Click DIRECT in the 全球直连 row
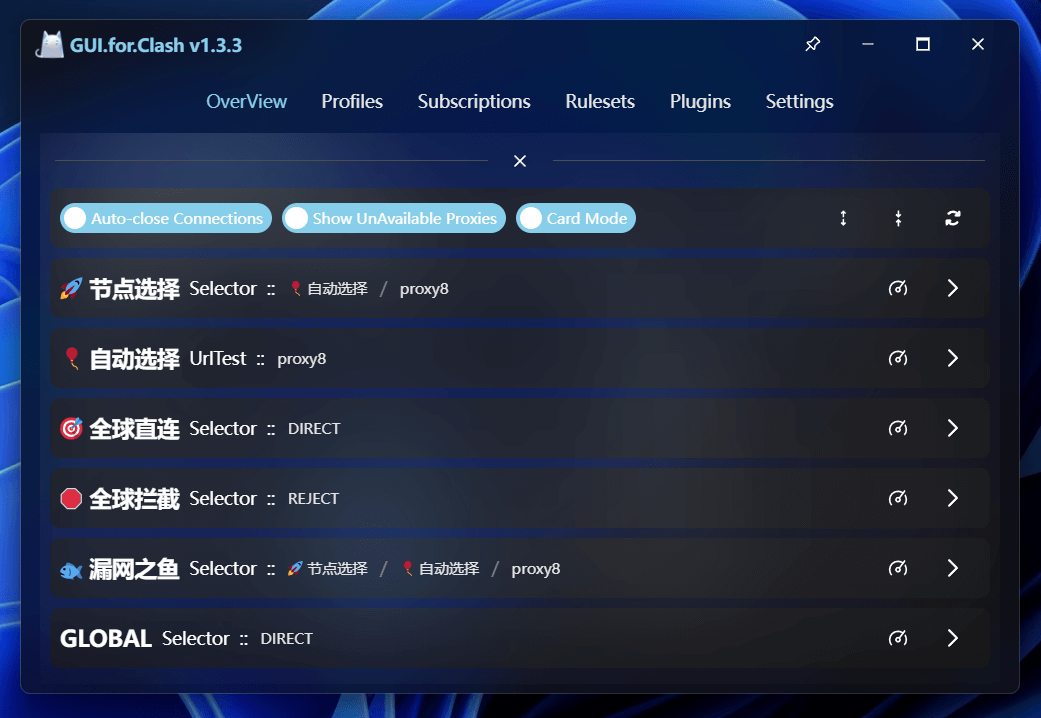 pos(314,428)
